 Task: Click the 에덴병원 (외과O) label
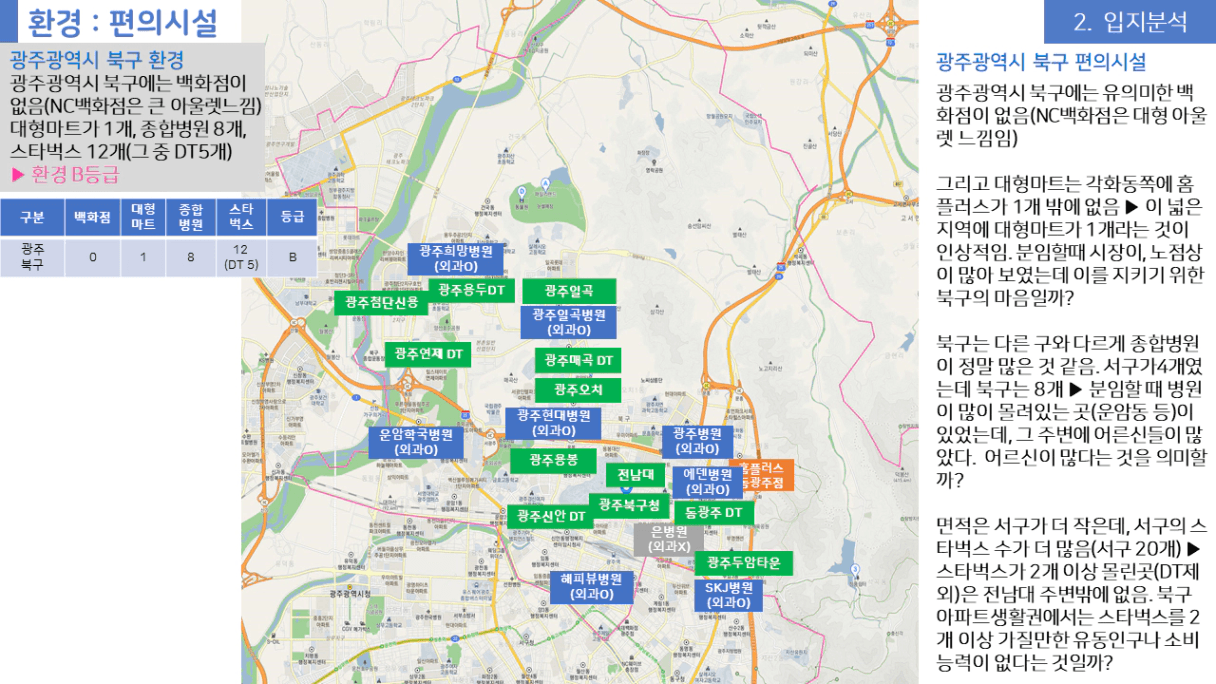[x=707, y=482]
